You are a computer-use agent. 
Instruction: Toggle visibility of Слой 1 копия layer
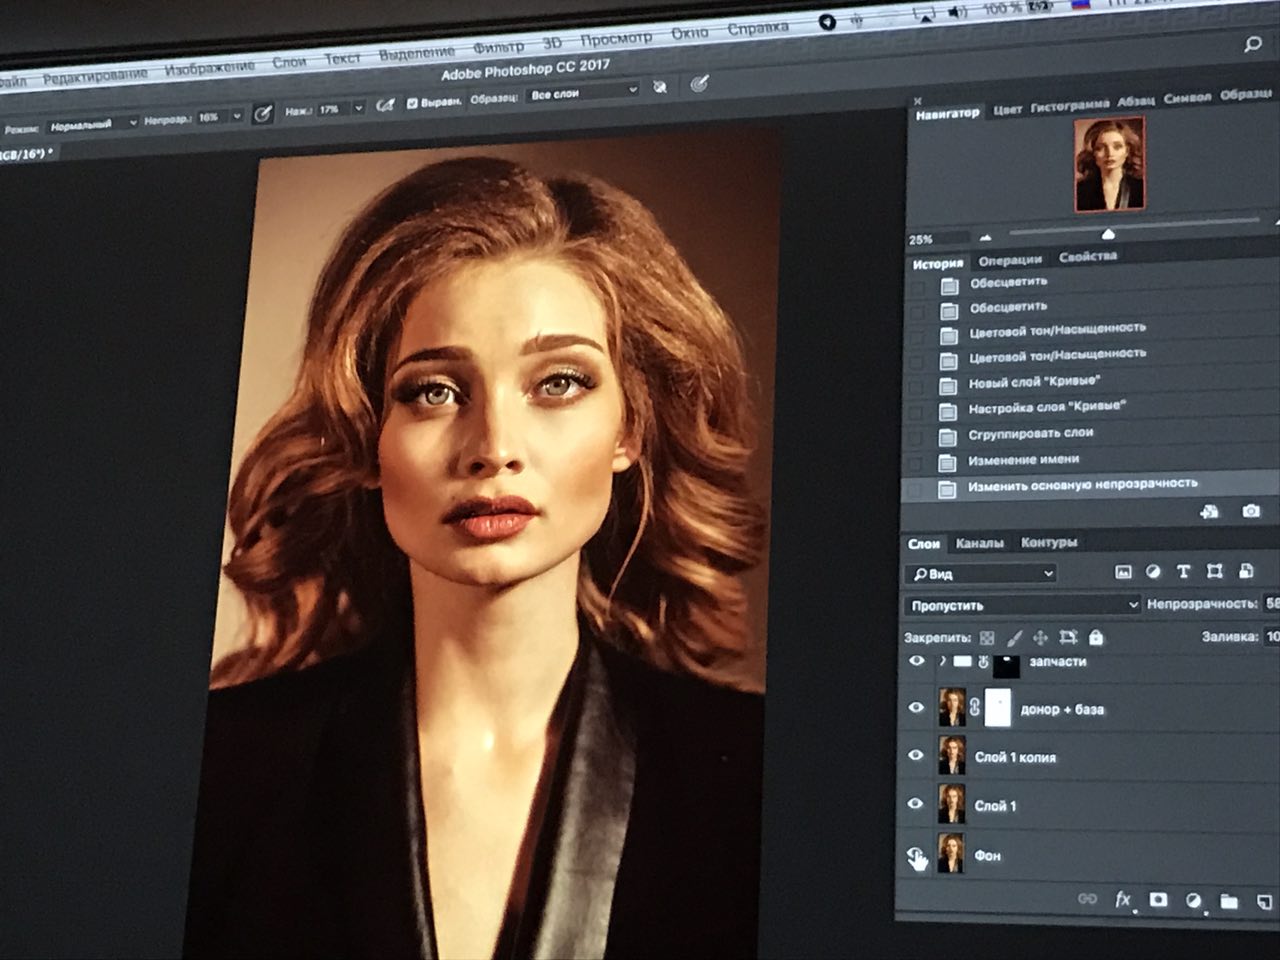coord(915,756)
